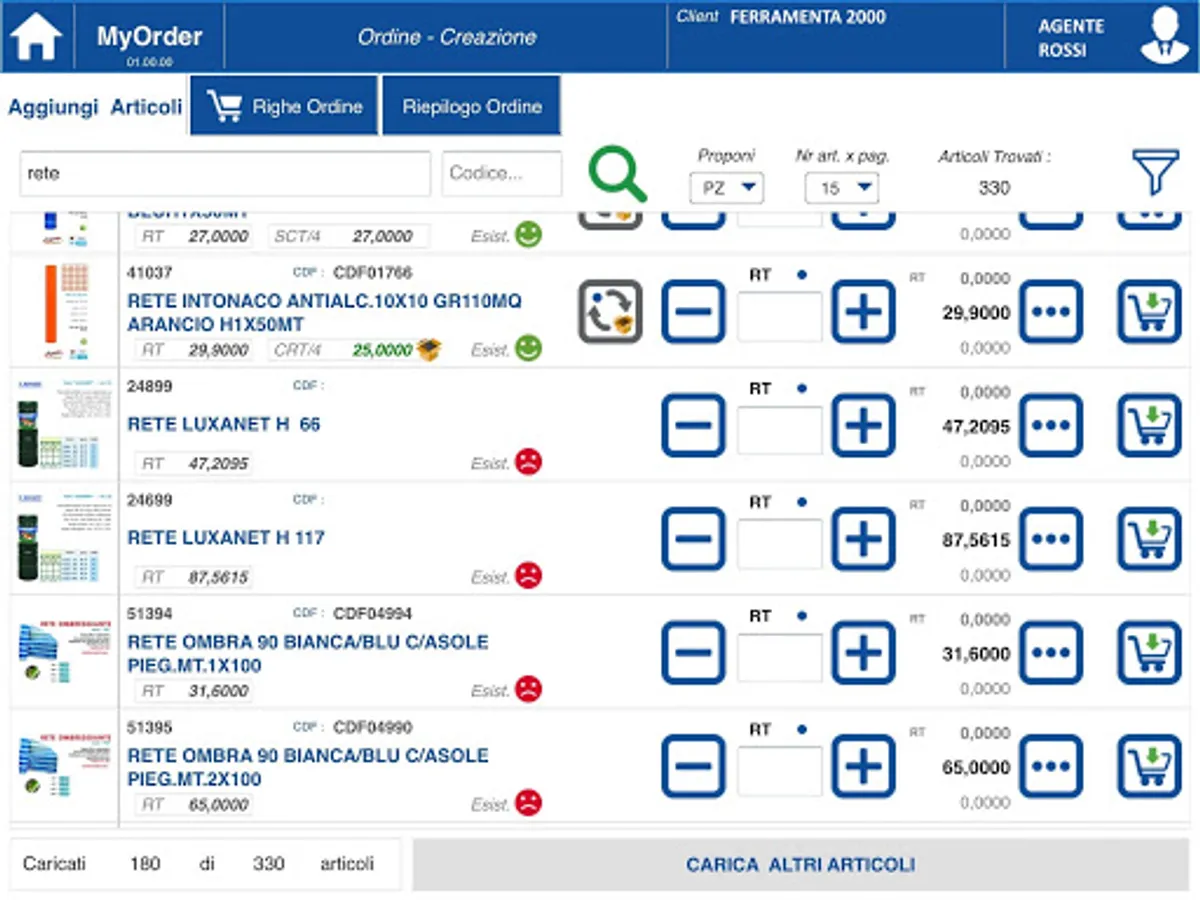Click price 87,5615 in right column

pyautogui.click(x=976, y=540)
